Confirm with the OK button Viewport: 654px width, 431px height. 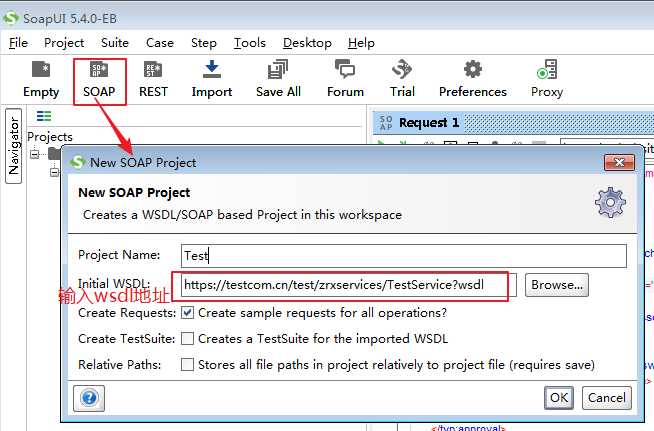tap(559, 398)
